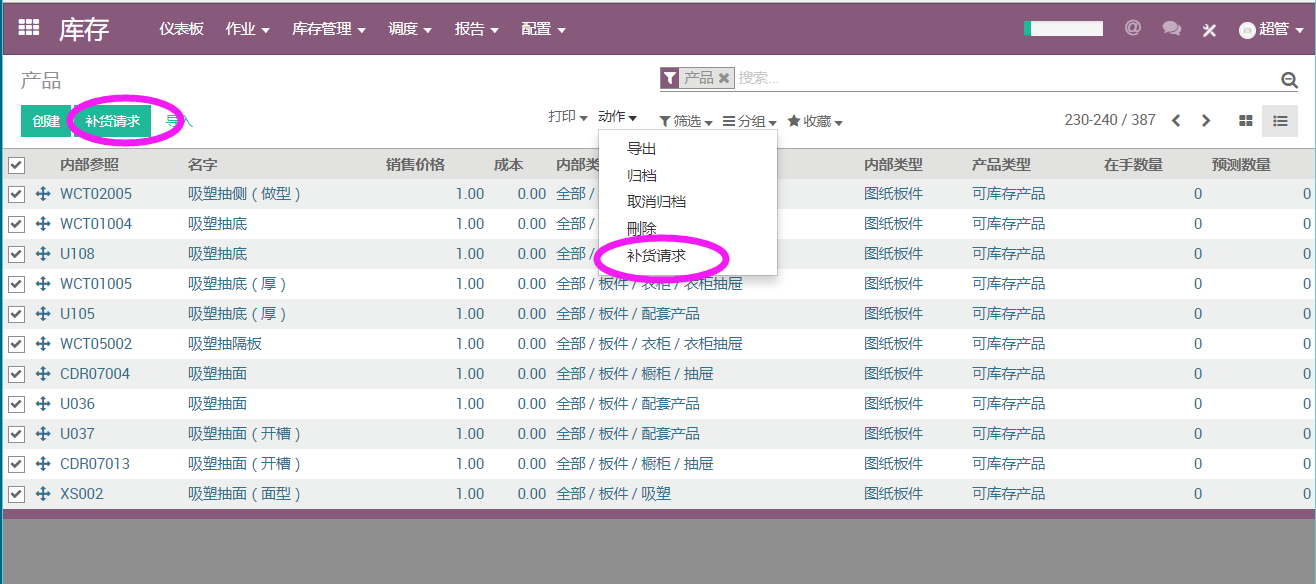Go to previous page of records
Viewport: 1316px width, 584px height.
1176,121
